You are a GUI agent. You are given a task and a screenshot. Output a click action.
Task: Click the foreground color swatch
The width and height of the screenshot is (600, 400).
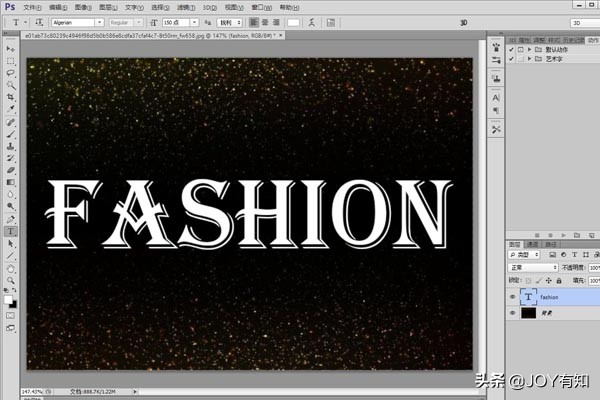(x=8, y=299)
